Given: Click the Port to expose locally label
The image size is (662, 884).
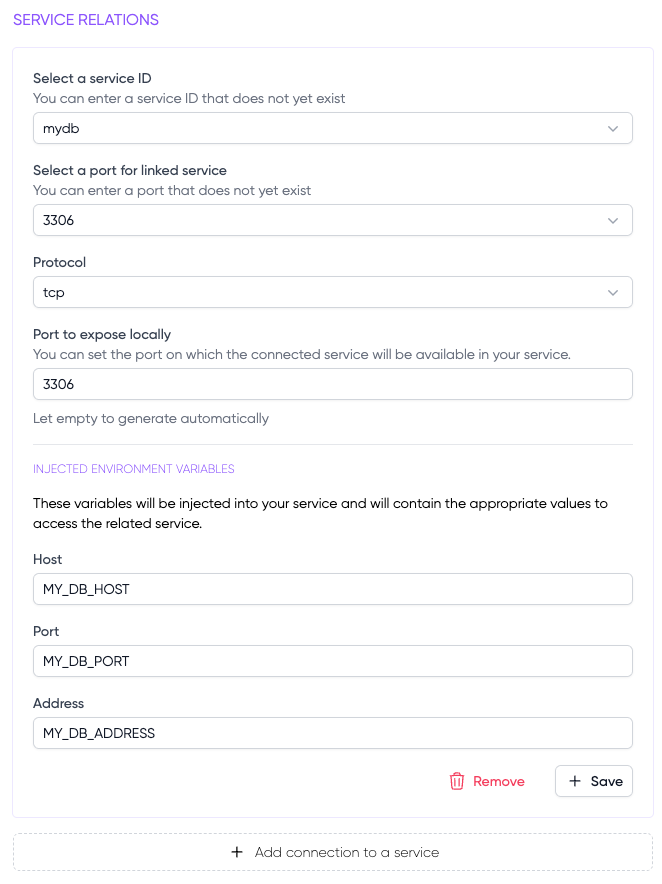Looking at the screenshot, I should [102, 334].
